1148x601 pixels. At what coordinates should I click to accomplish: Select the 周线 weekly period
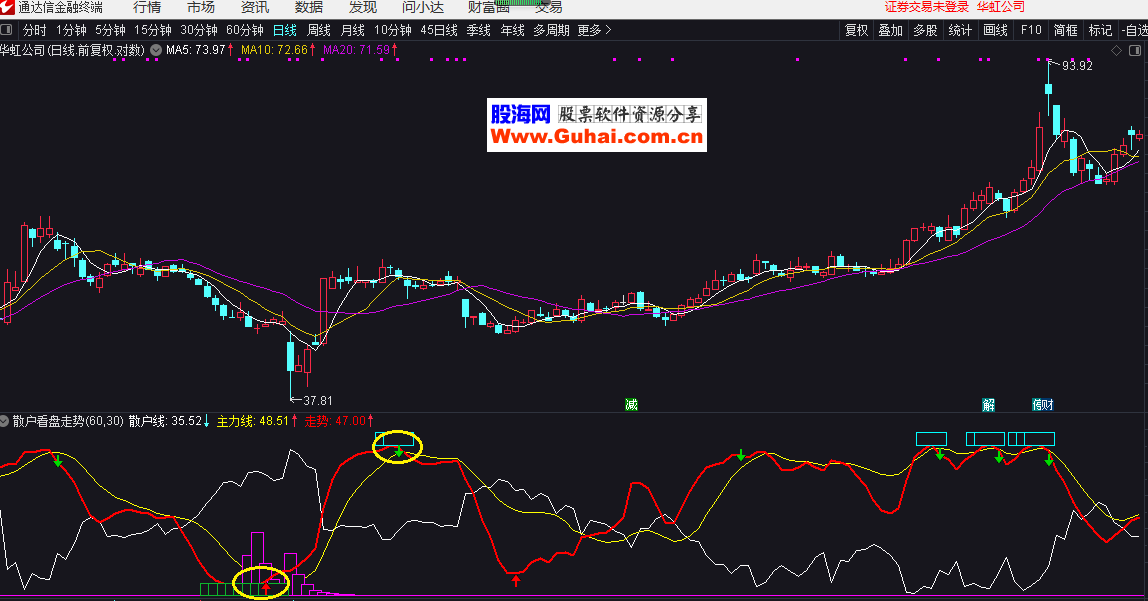point(318,30)
